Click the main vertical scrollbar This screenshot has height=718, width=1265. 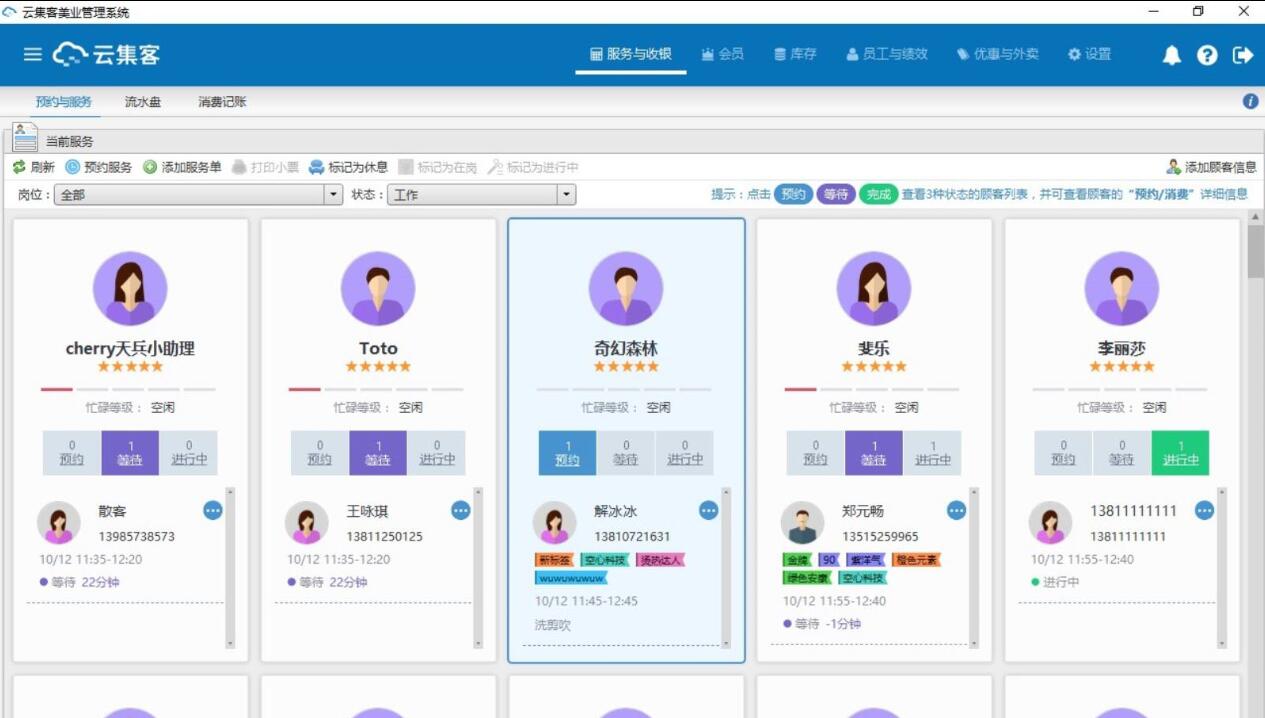(1255, 251)
